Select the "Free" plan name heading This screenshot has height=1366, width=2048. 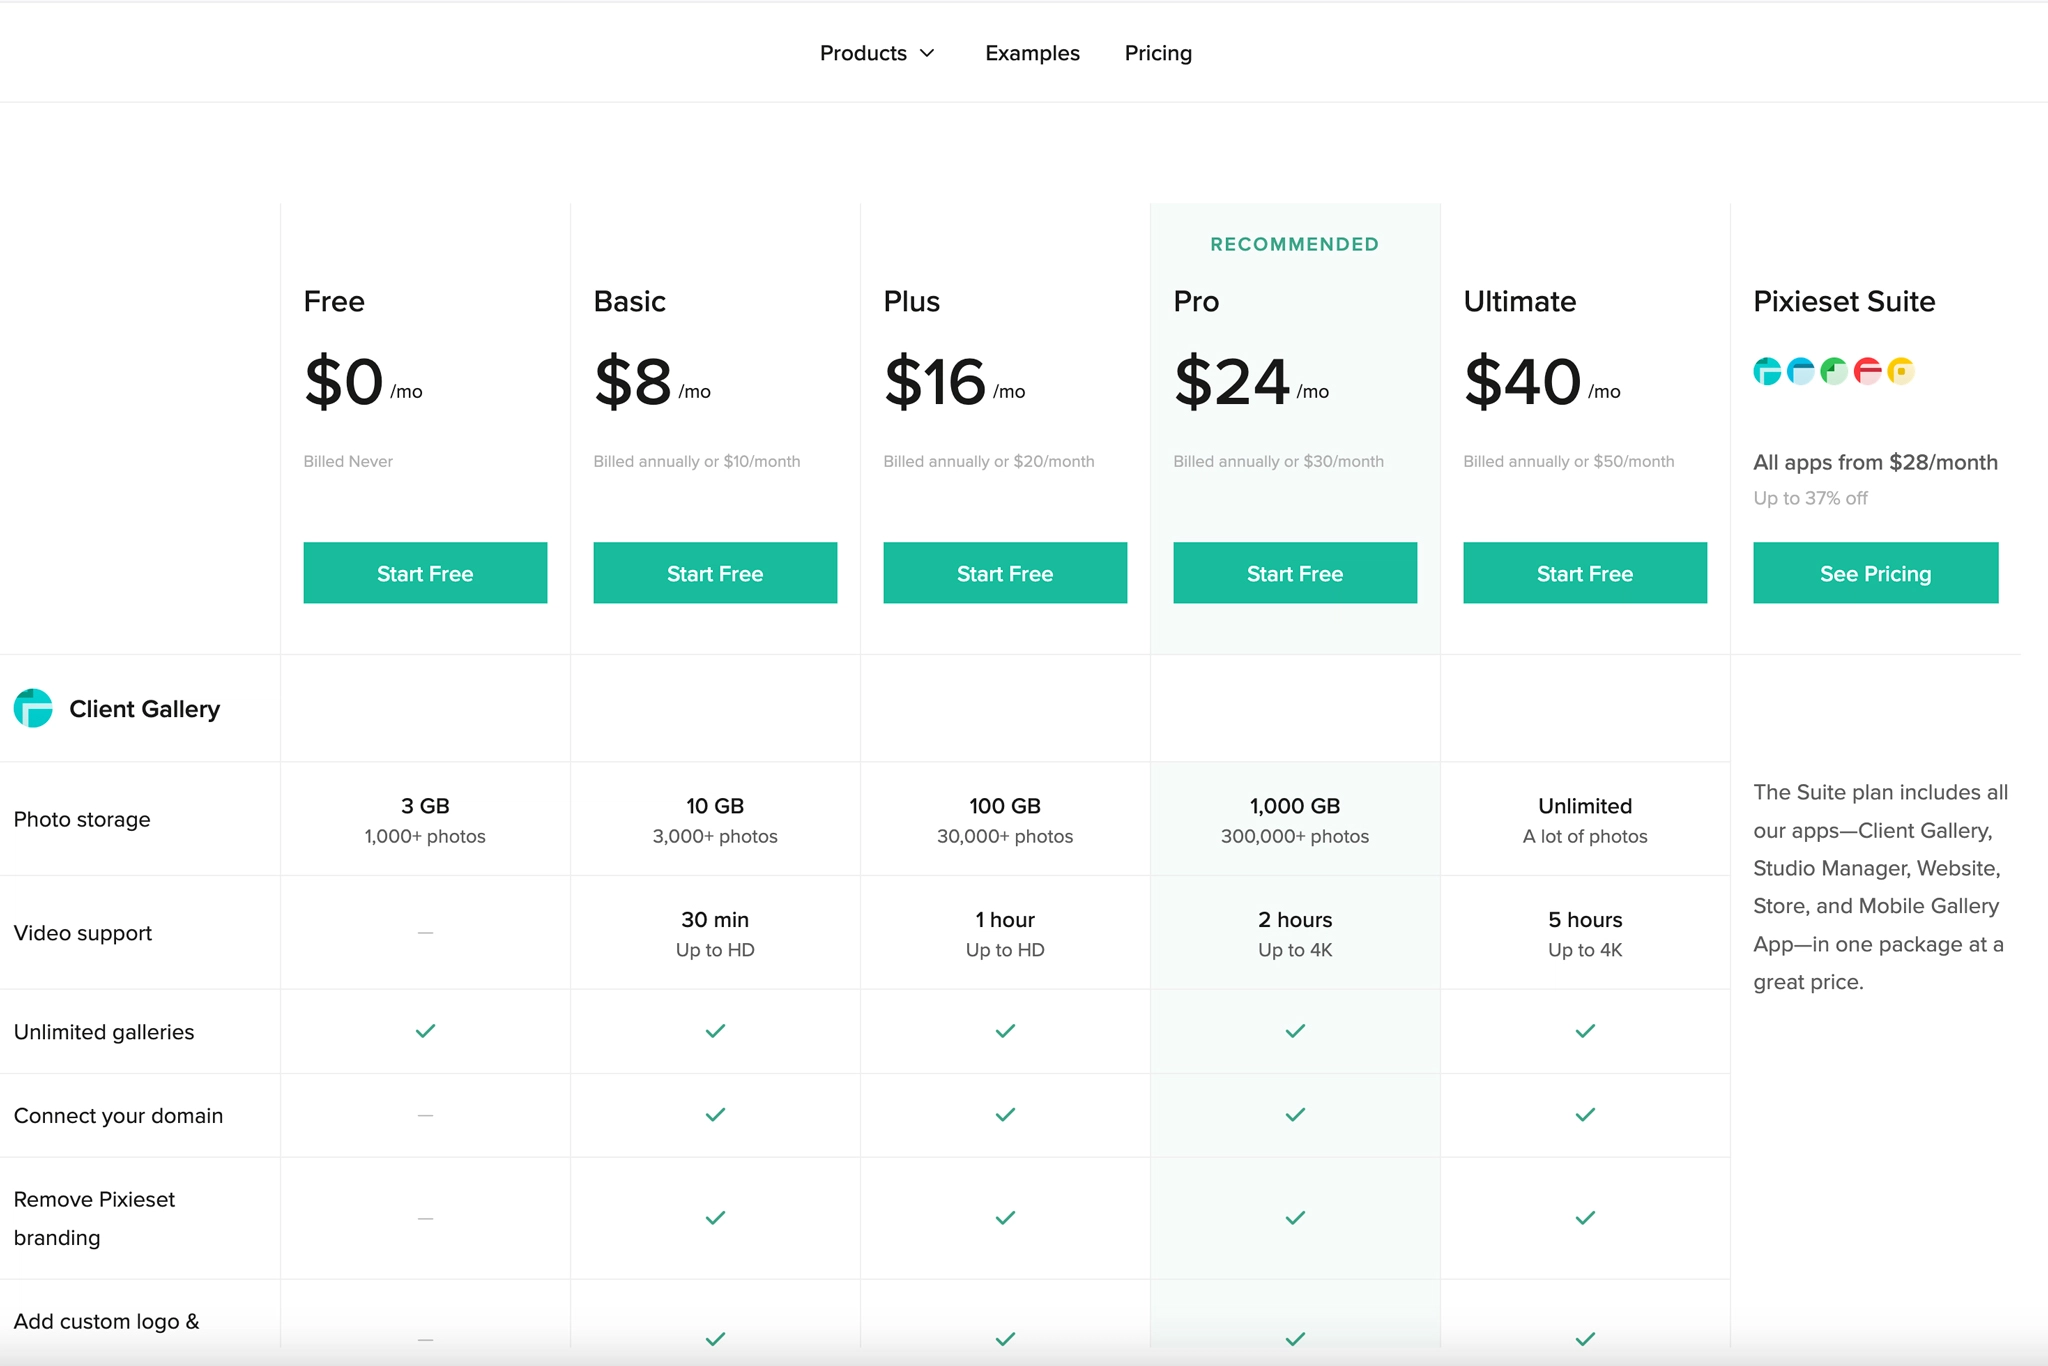coord(334,301)
